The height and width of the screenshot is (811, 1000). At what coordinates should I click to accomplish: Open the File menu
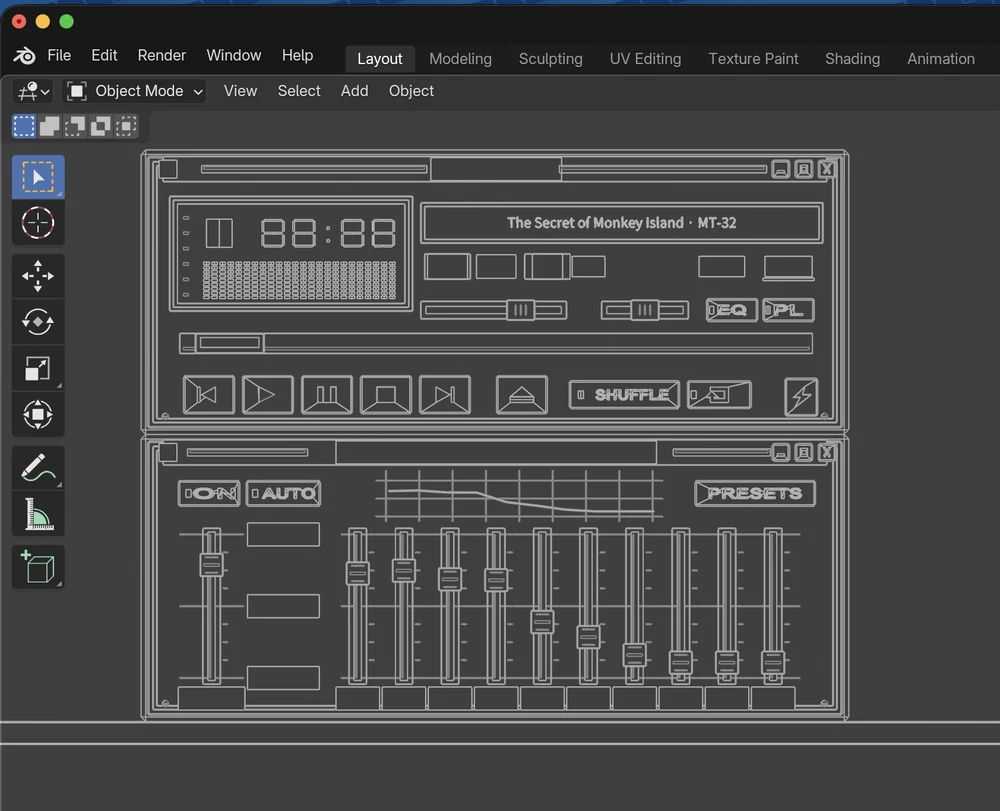point(59,55)
